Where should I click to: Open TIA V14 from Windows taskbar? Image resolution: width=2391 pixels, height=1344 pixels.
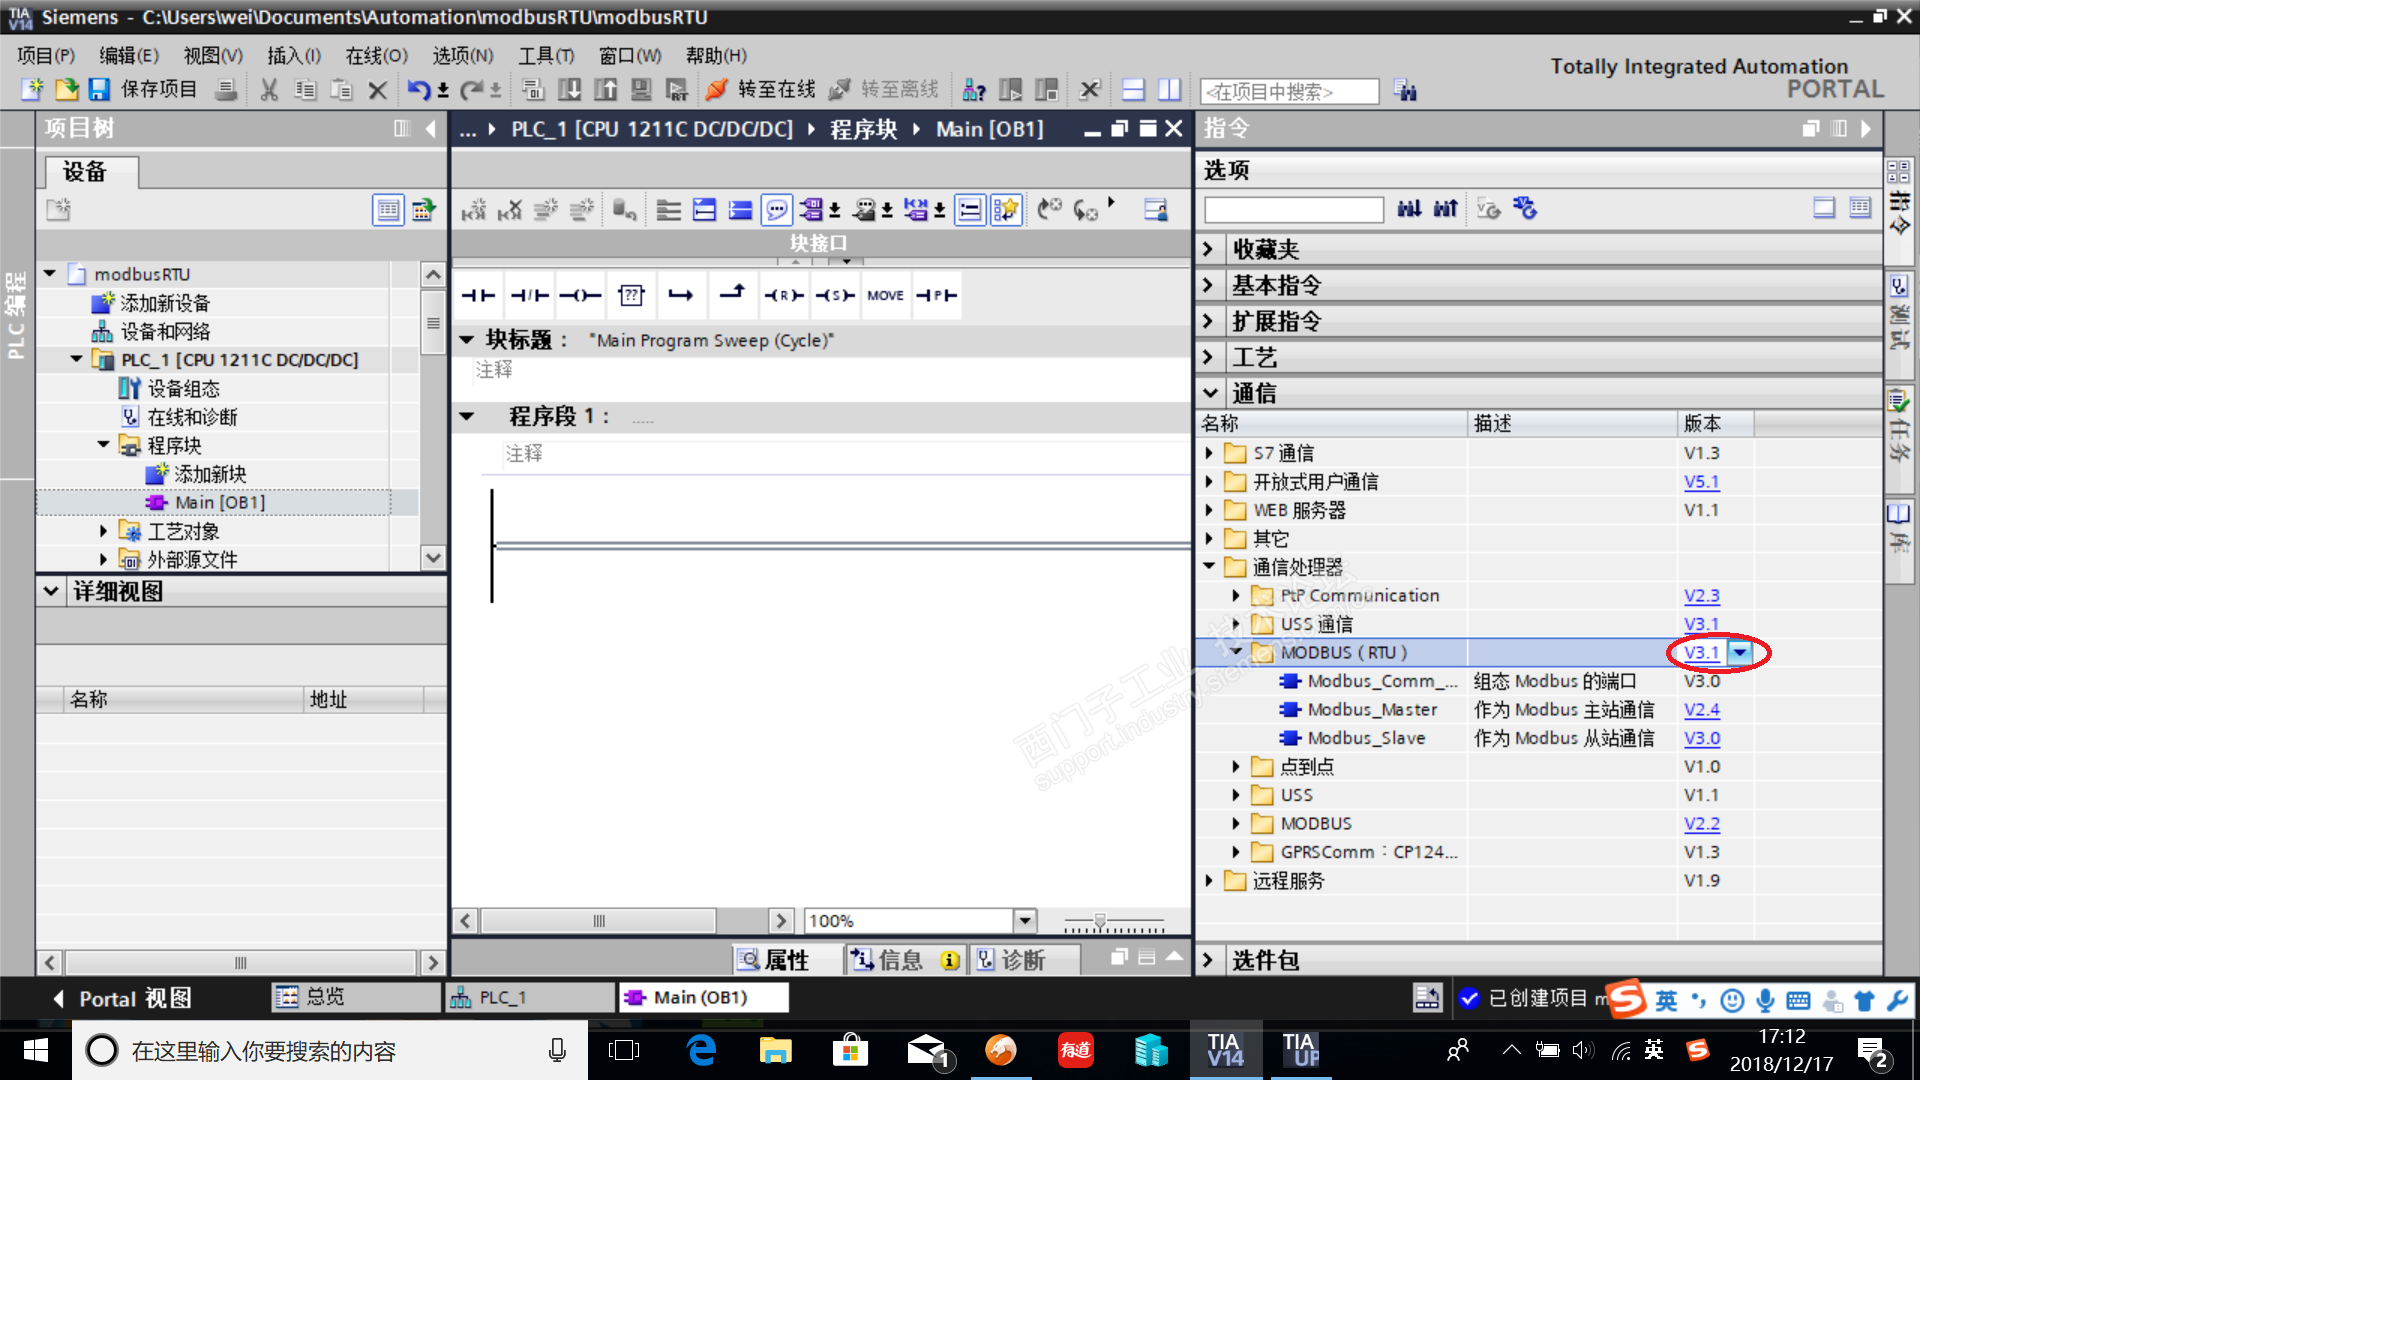[1225, 1050]
